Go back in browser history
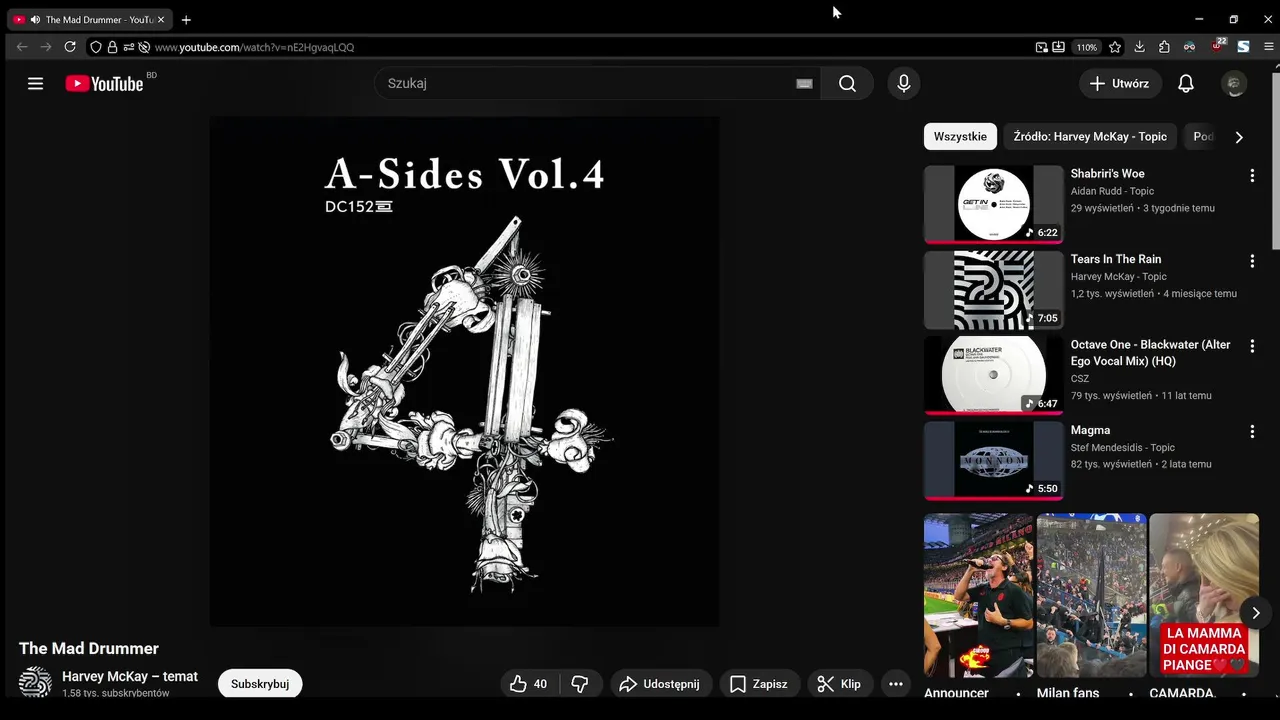This screenshot has height=720, width=1280. (x=22, y=47)
